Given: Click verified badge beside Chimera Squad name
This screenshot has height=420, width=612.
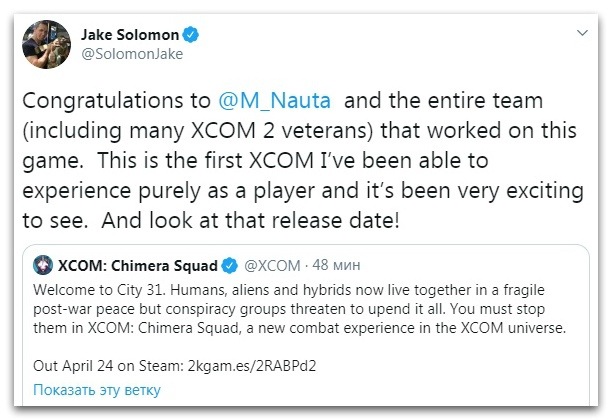Looking at the screenshot, I should coord(230,265).
